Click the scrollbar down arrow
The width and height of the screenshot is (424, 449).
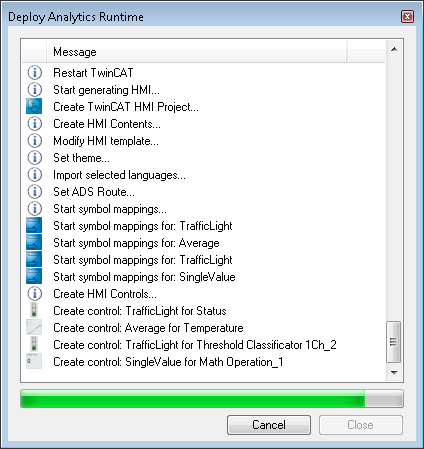click(x=394, y=372)
